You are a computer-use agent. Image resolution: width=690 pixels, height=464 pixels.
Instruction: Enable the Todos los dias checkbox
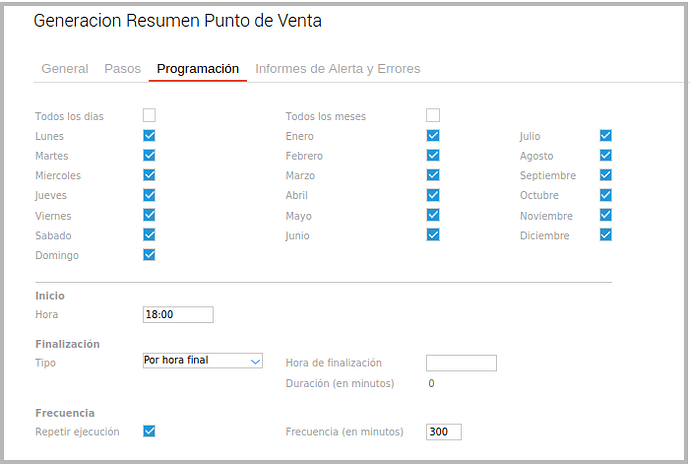coord(149,115)
